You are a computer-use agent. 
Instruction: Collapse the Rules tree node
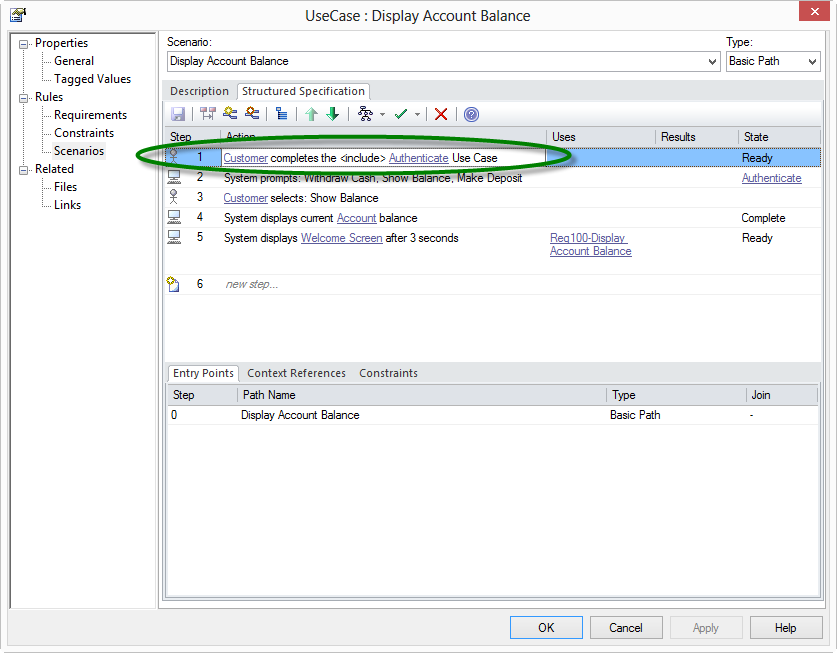coord(24,97)
